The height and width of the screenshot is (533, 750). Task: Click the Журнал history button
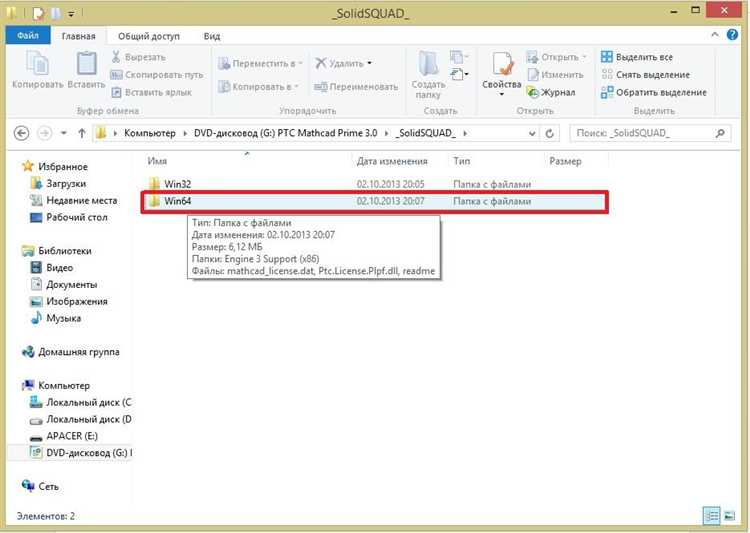coord(551,92)
